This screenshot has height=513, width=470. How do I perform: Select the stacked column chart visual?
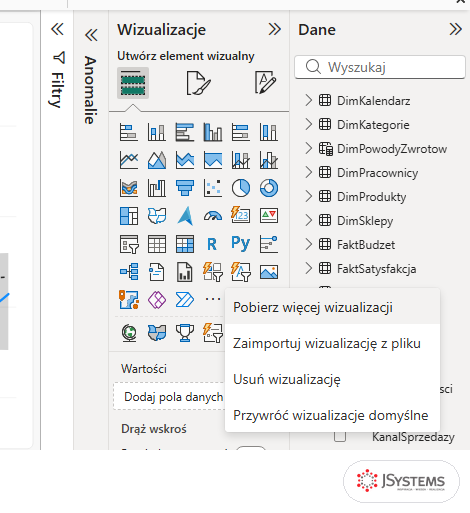157,132
